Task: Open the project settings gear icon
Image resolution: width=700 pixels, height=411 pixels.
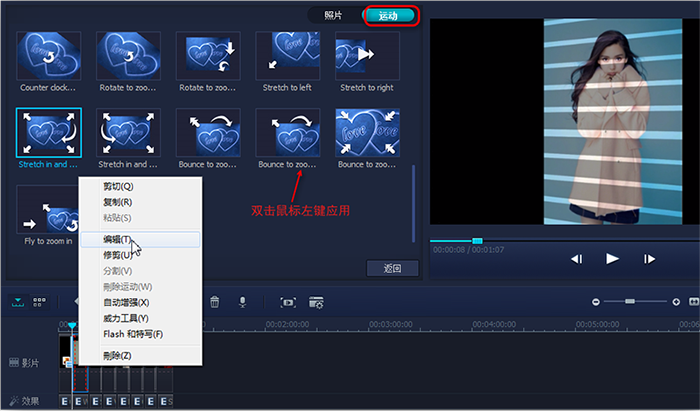Action: click(x=316, y=303)
